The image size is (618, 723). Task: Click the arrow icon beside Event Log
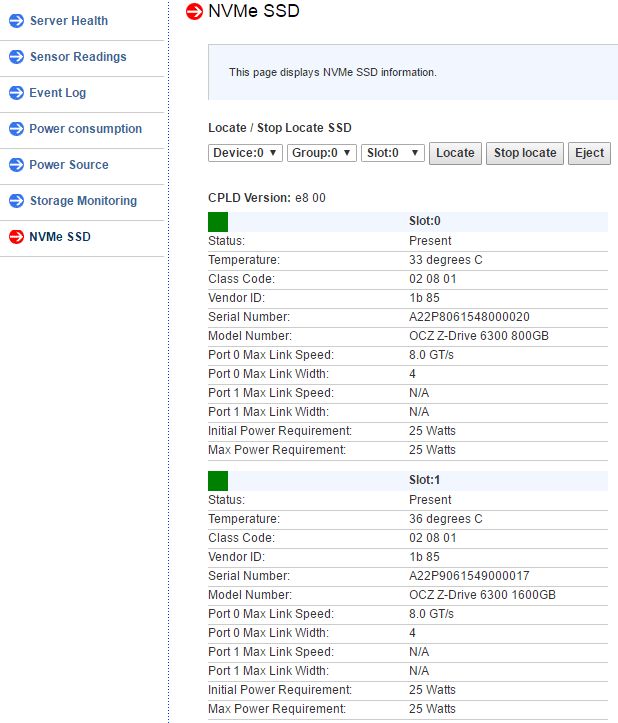17,93
